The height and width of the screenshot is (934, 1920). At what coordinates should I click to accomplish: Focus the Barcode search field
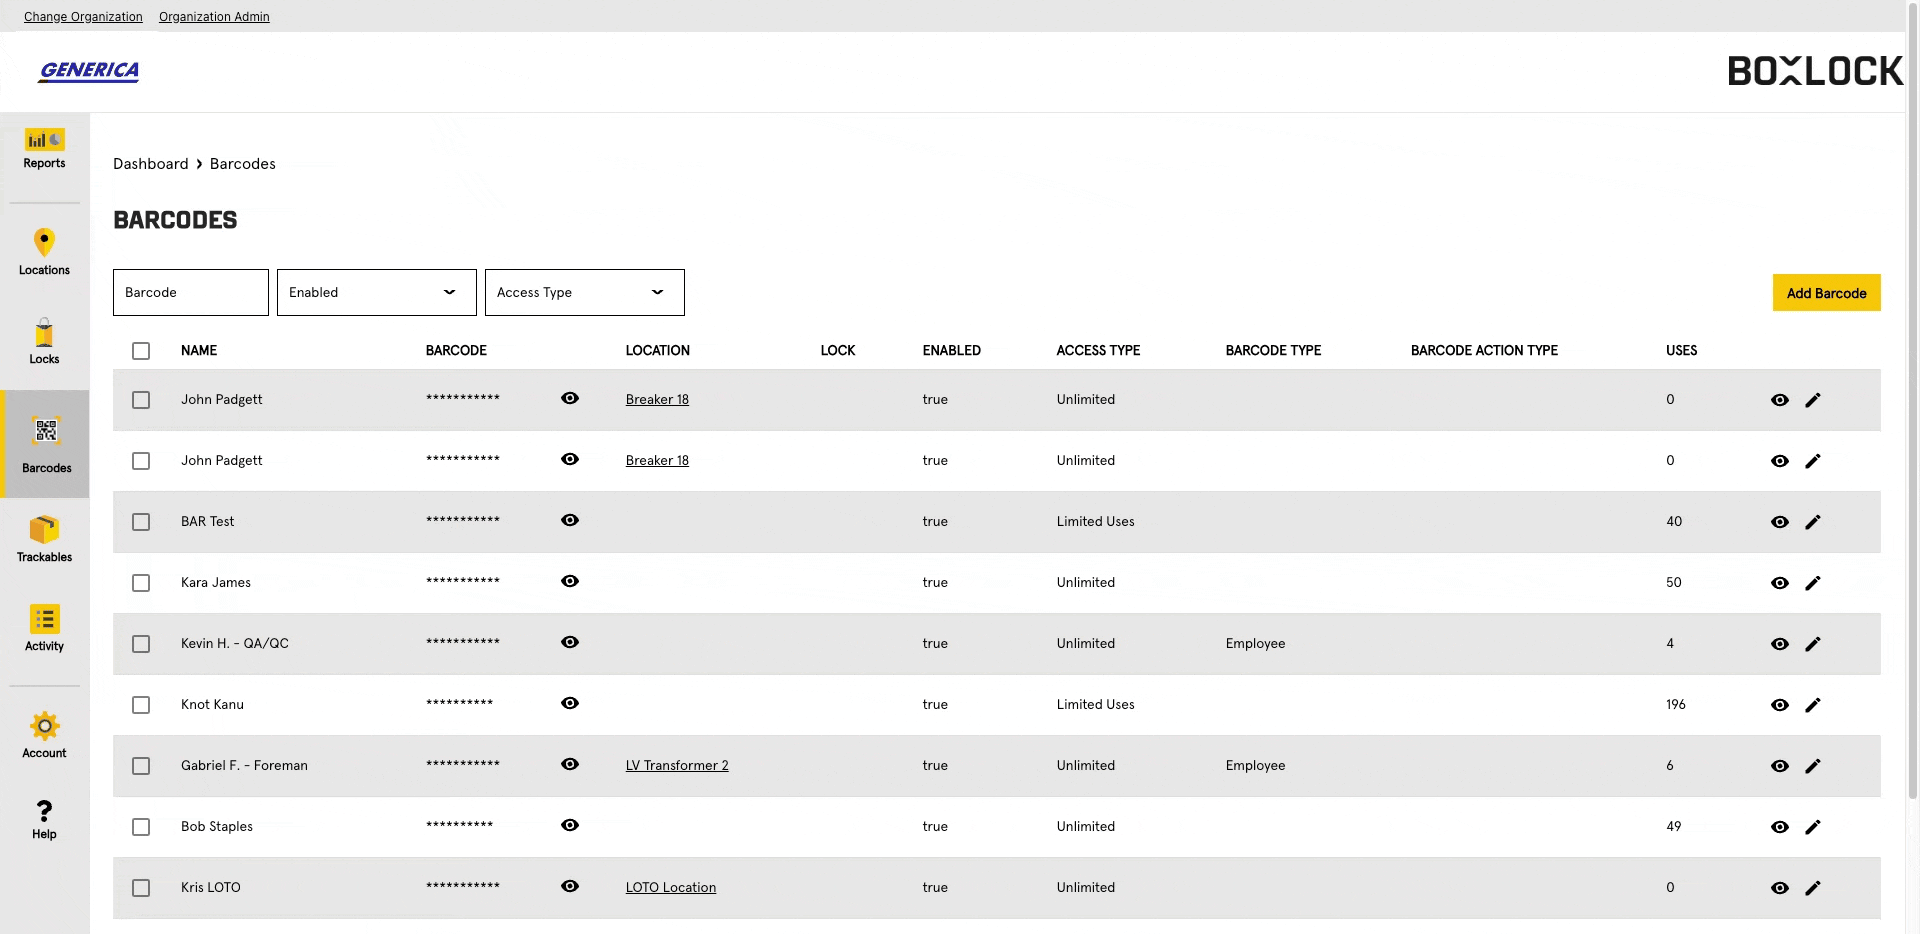coord(190,292)
